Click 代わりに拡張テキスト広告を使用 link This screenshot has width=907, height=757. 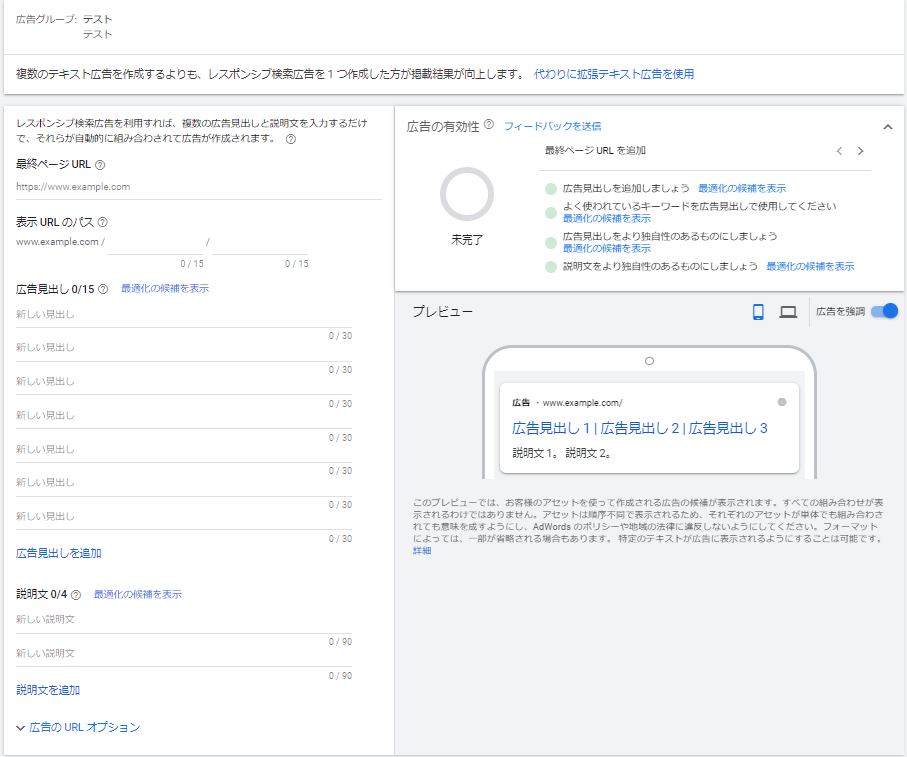point(614,74)
